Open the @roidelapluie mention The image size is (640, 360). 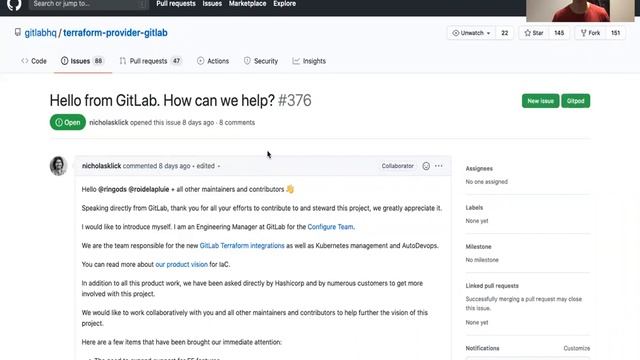click(149, 189)
